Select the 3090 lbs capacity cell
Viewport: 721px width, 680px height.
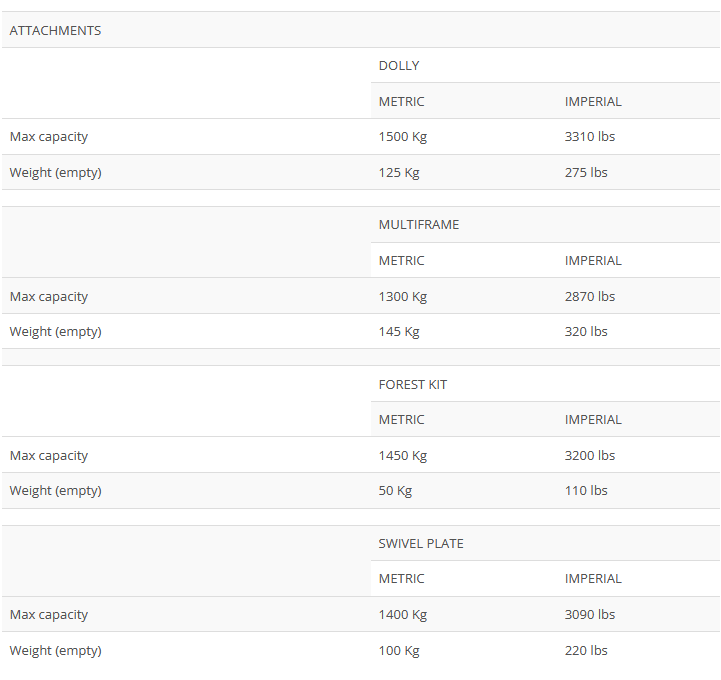coord(590,614)
